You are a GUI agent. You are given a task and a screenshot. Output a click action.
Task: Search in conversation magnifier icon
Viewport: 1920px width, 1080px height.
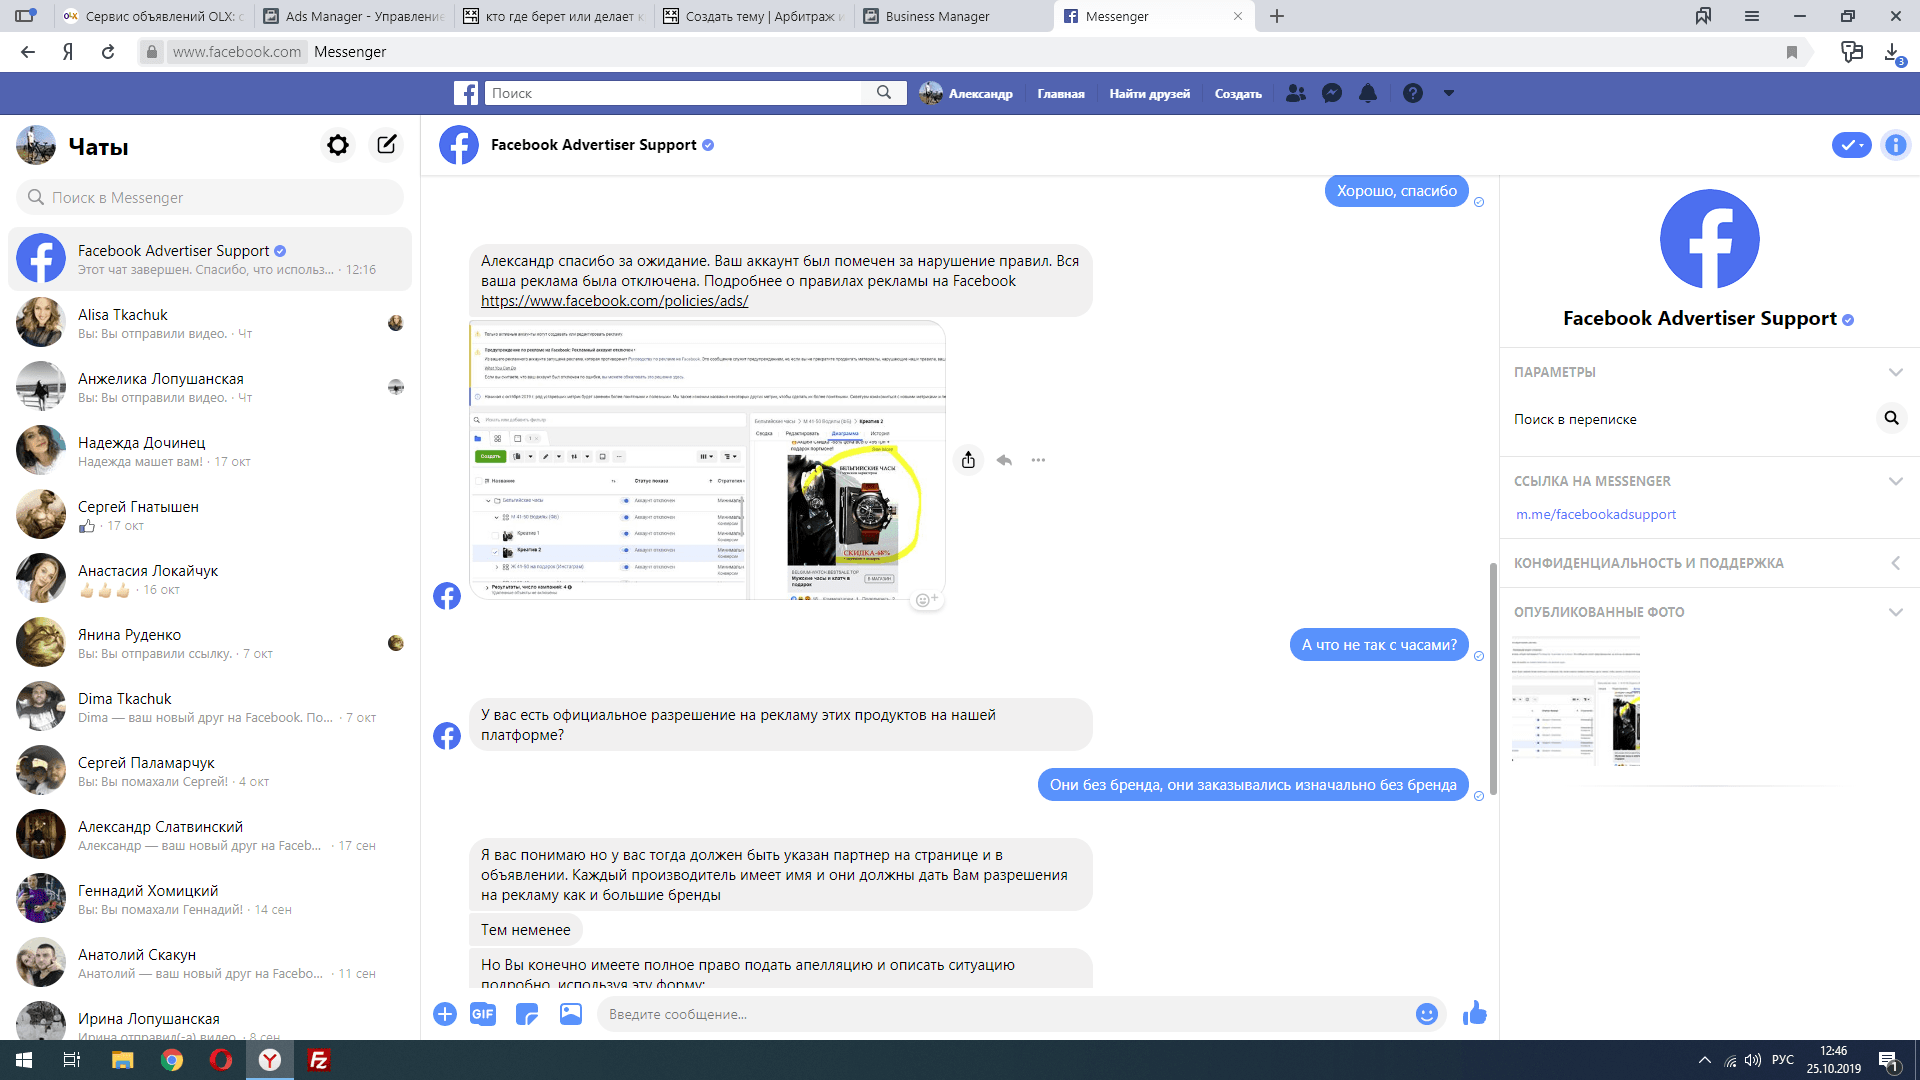[1891, 418]
